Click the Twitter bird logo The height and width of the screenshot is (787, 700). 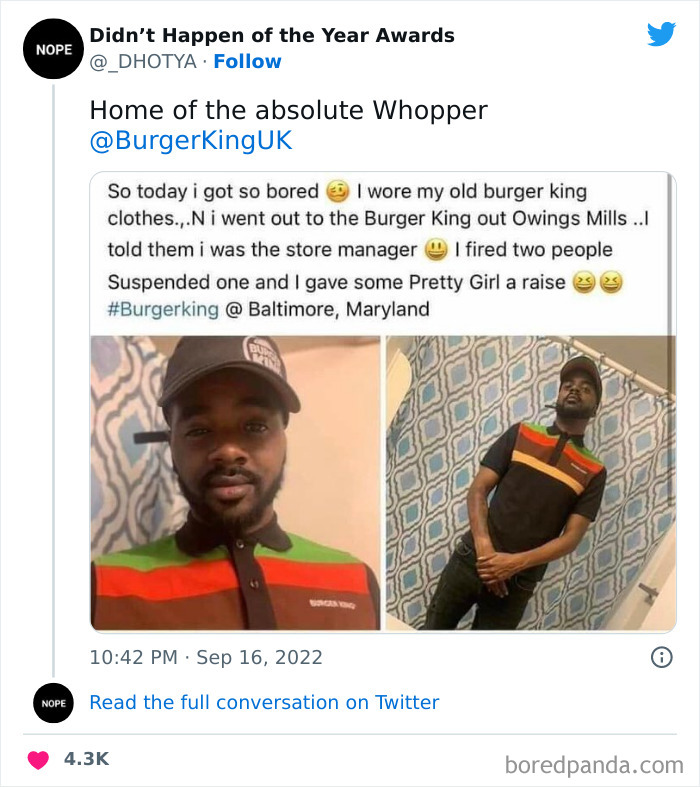(x=661, y=34)
